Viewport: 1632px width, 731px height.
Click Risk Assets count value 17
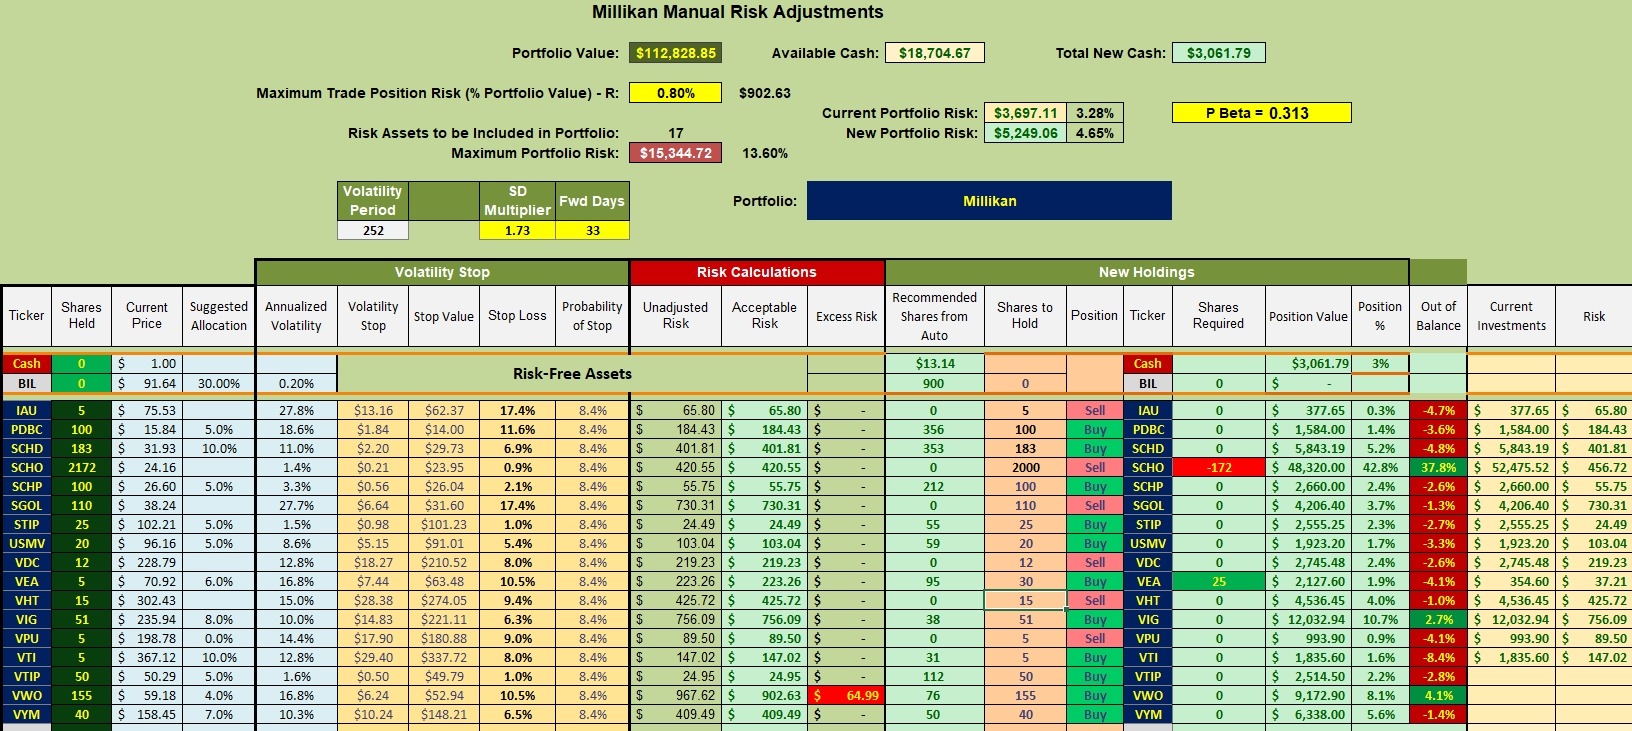click(676, 133)
